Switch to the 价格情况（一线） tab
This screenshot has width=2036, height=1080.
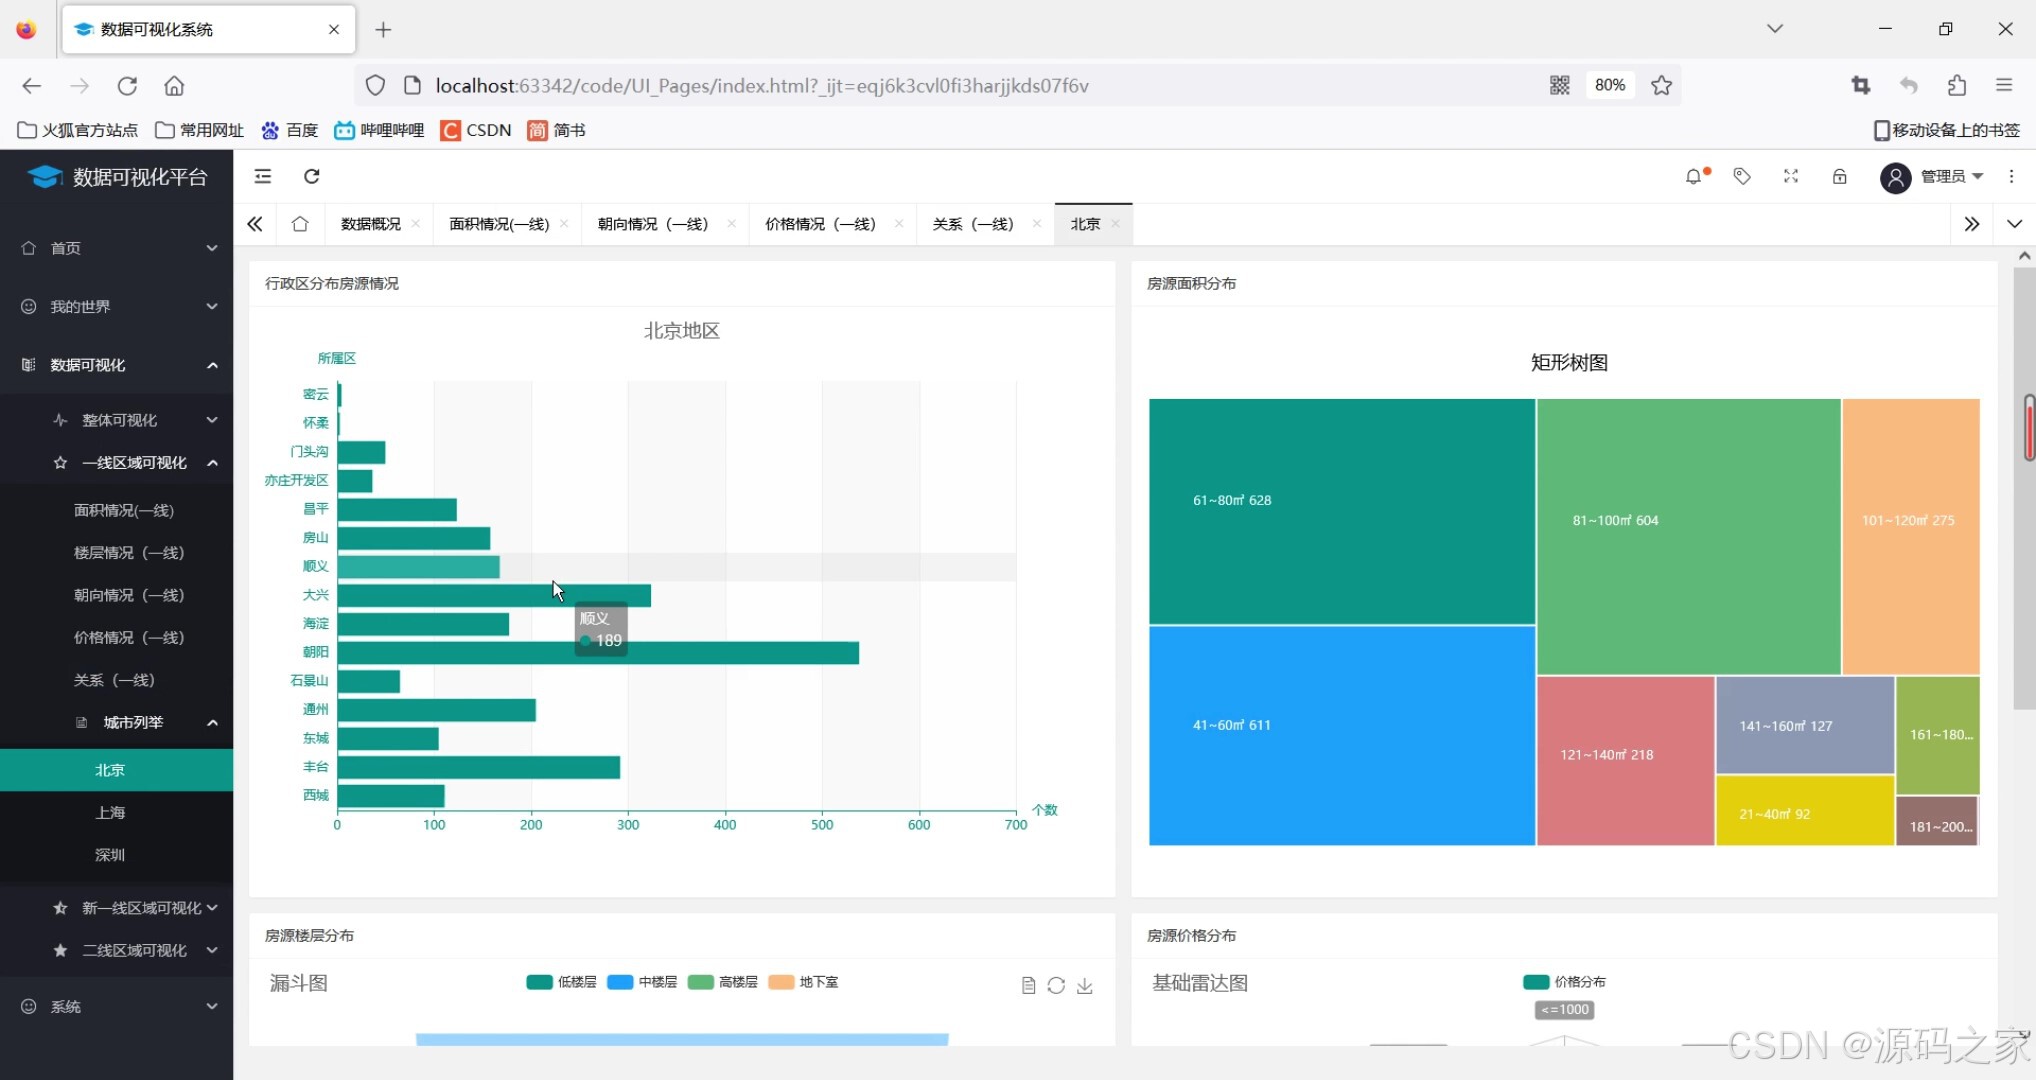coord(820,224)
